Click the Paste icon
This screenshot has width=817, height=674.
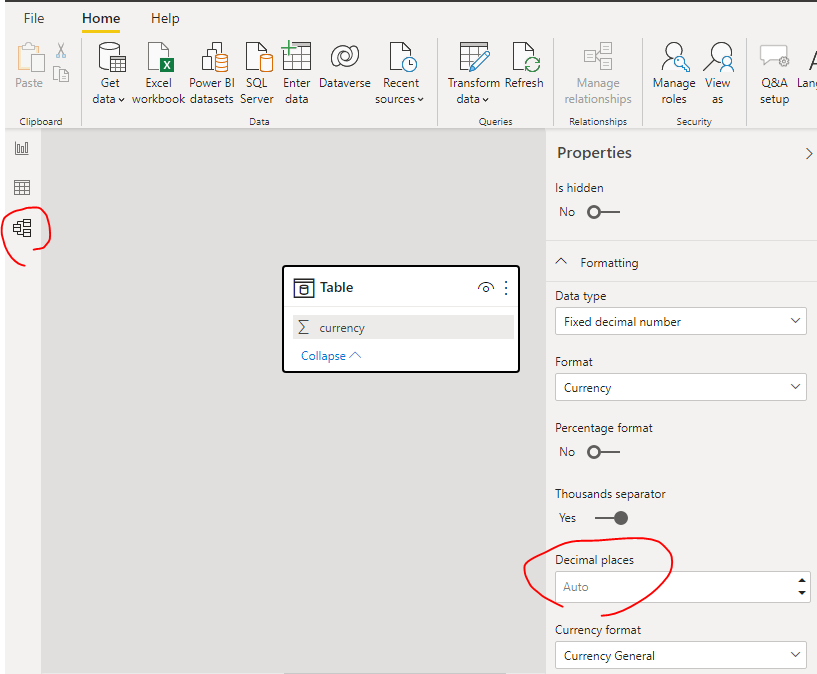click(x=30, y=57)
